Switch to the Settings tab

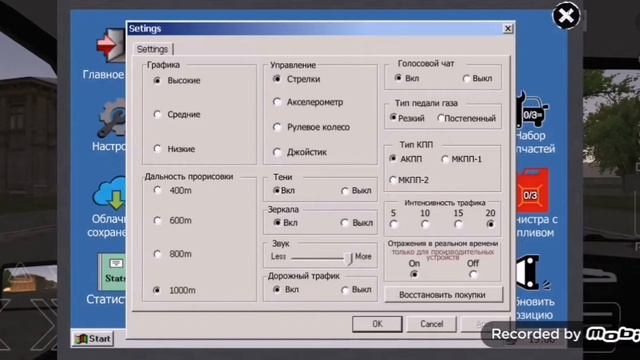(x=152, y=49)
